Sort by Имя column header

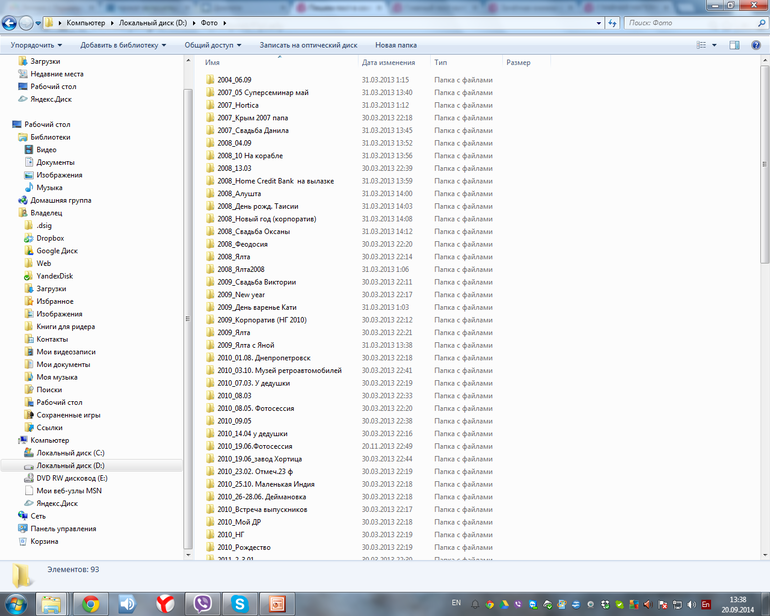(x=212, y=62)
